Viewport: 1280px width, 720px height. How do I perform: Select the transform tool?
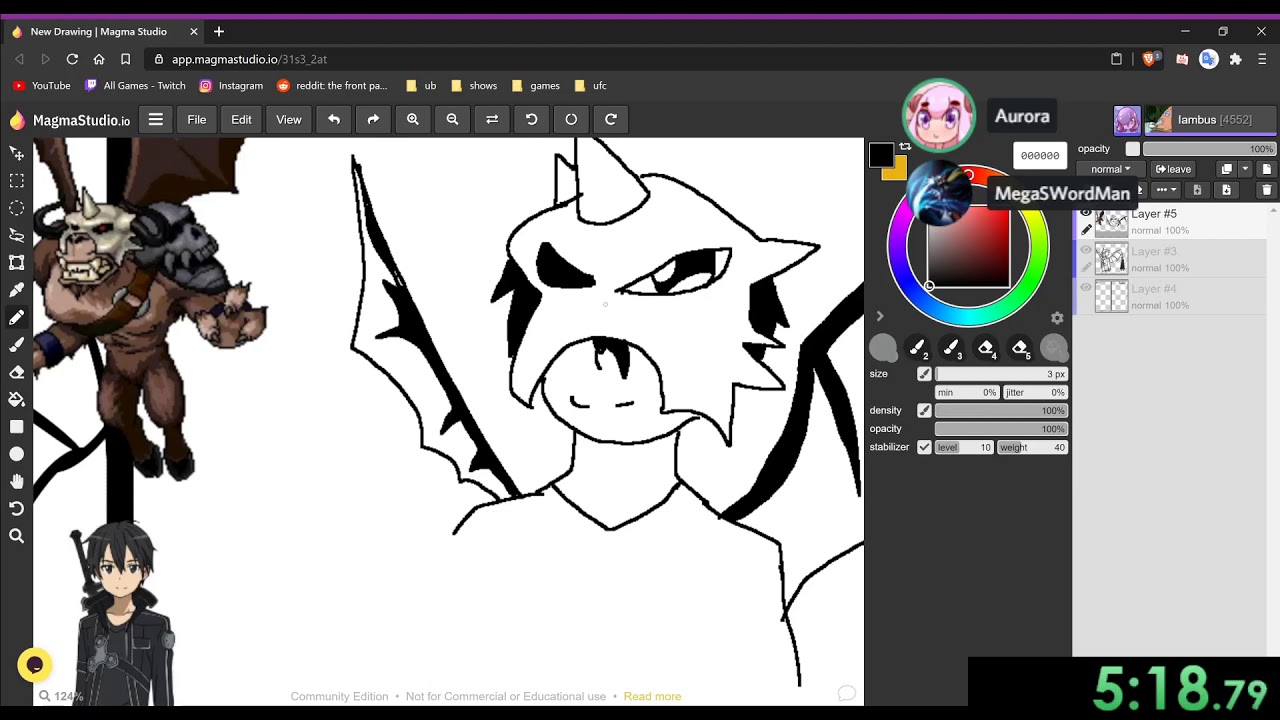[17, 263]
